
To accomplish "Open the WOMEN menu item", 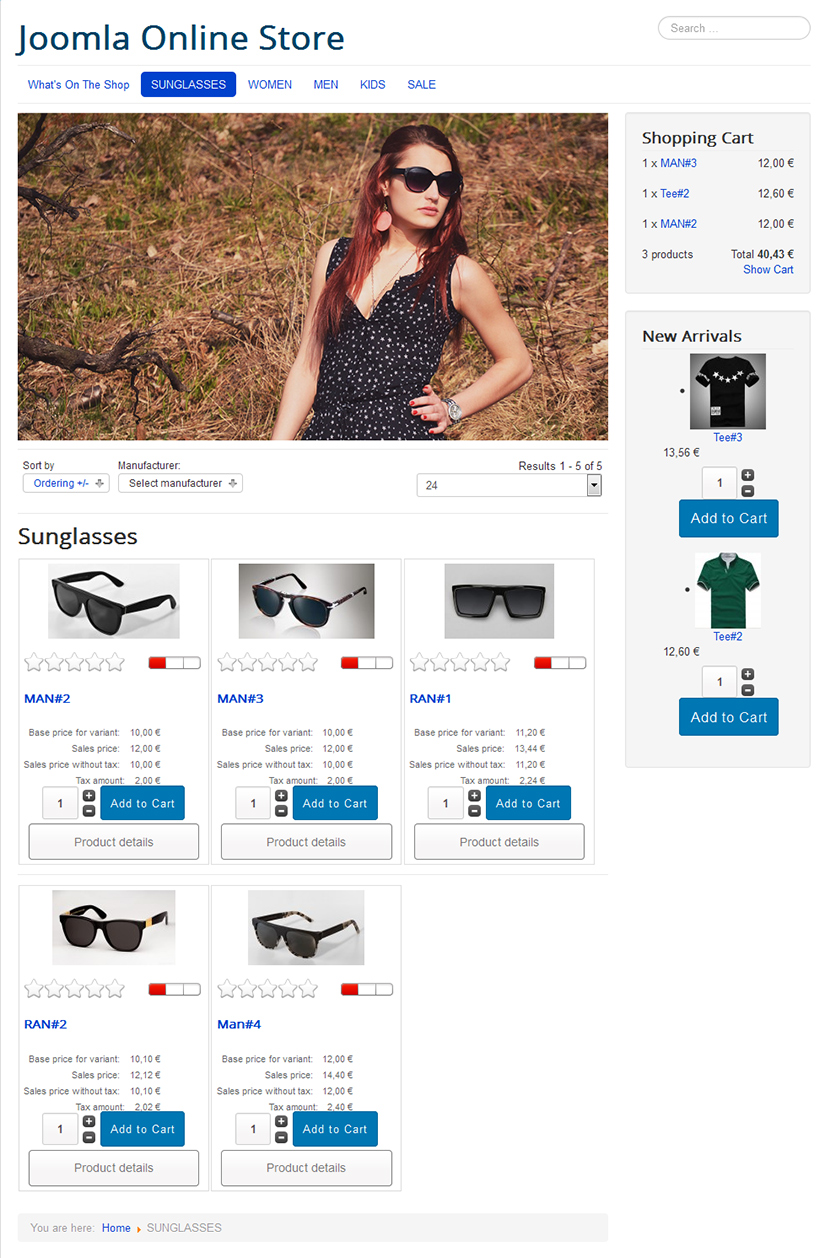I will tap(270, 85).
